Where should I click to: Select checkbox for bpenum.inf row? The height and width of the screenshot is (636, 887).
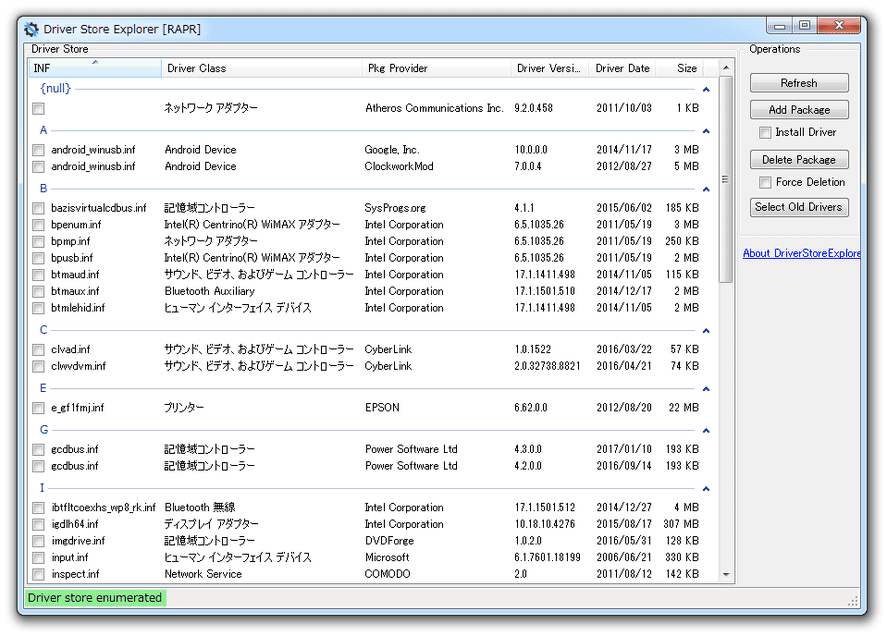tap(38, 225)
